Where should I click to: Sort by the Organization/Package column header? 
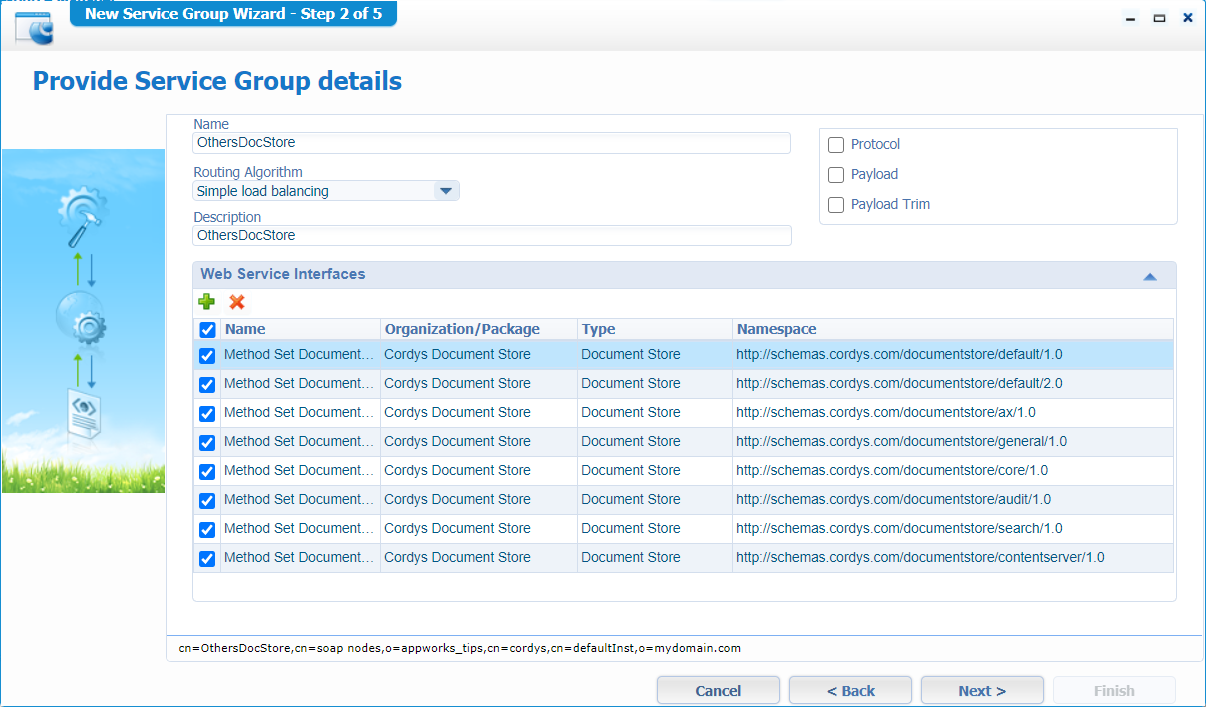click(462, 329)
